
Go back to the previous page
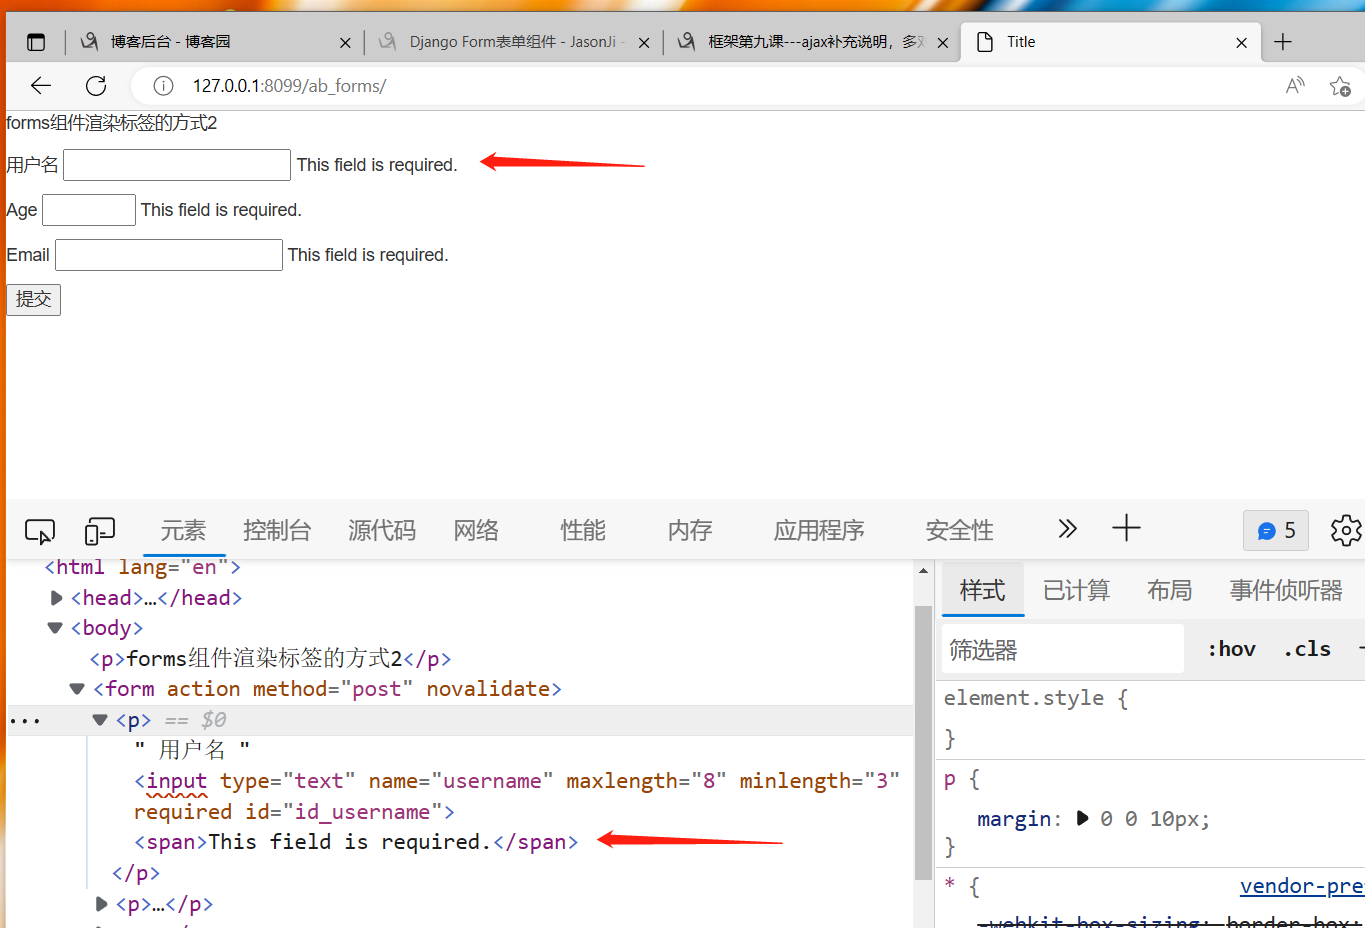(x=41, y=86)
